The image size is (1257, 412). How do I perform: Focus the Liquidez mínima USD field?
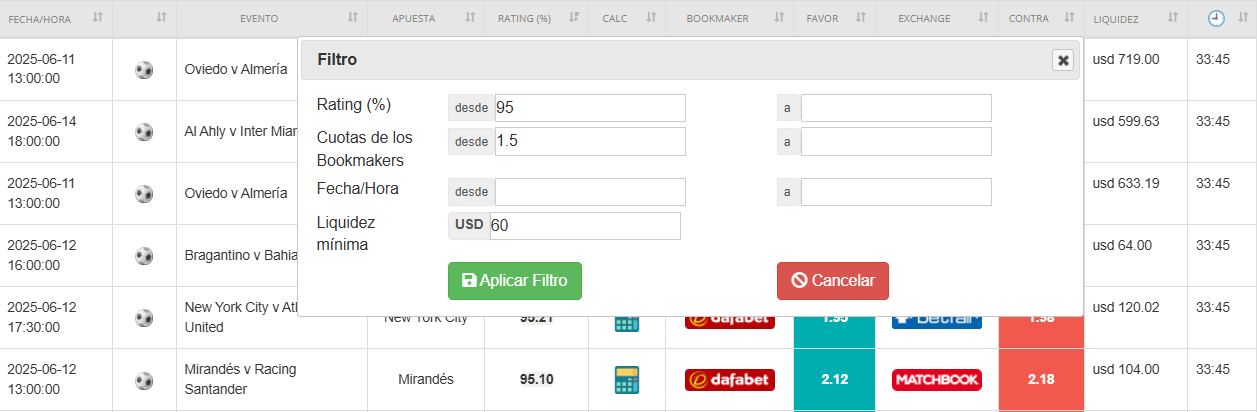click(584, 226)
